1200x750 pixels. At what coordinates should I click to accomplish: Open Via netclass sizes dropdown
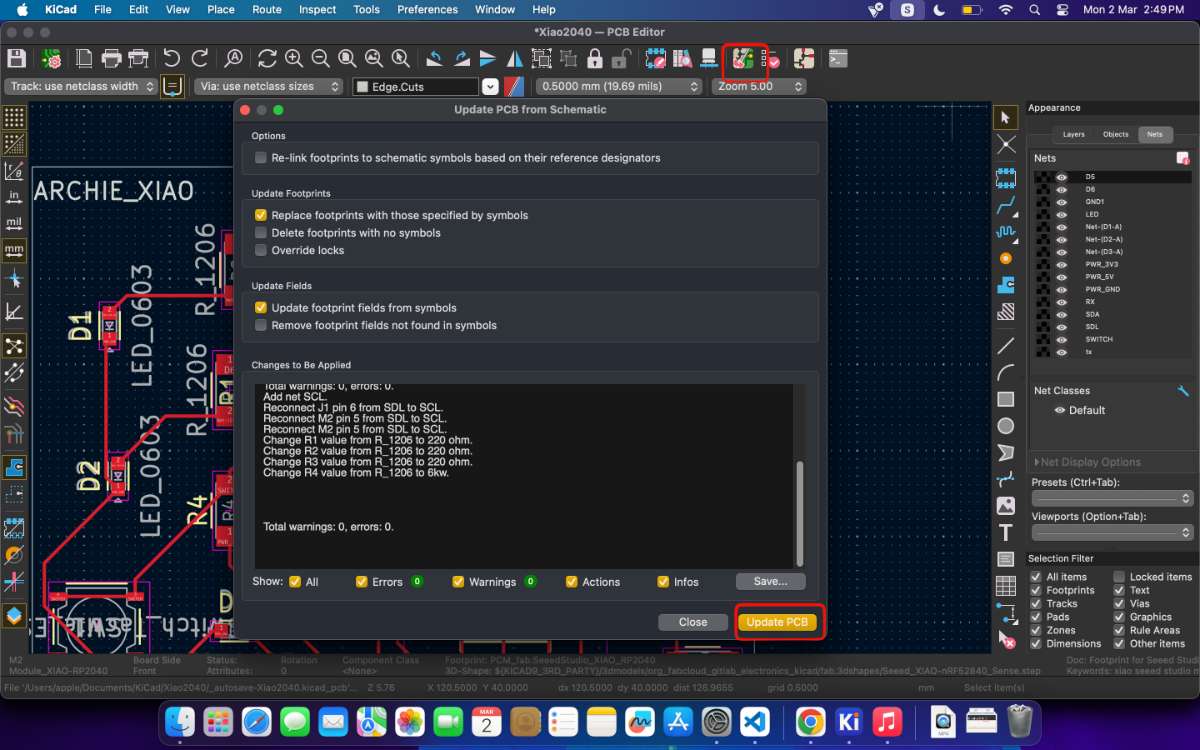coord(268,87)
